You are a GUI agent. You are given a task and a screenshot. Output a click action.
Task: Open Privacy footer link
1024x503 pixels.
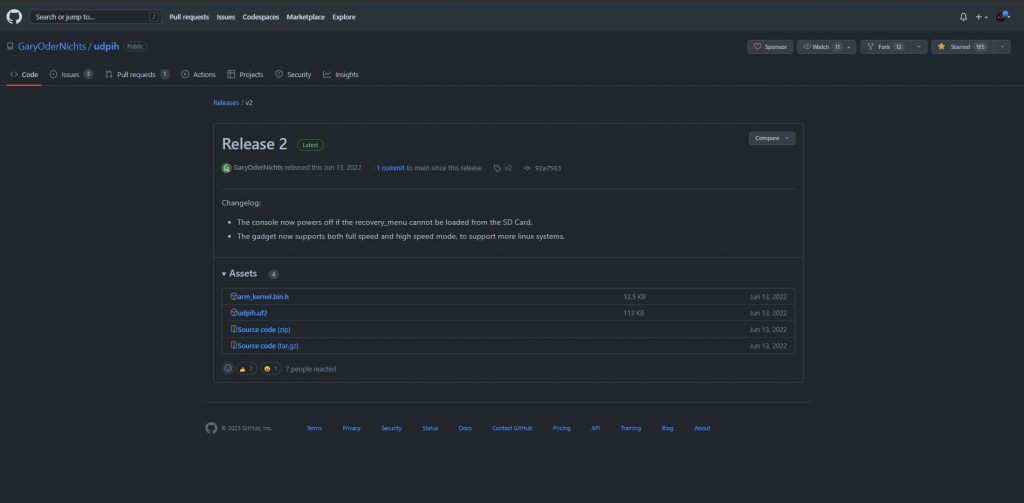[351, 429]
